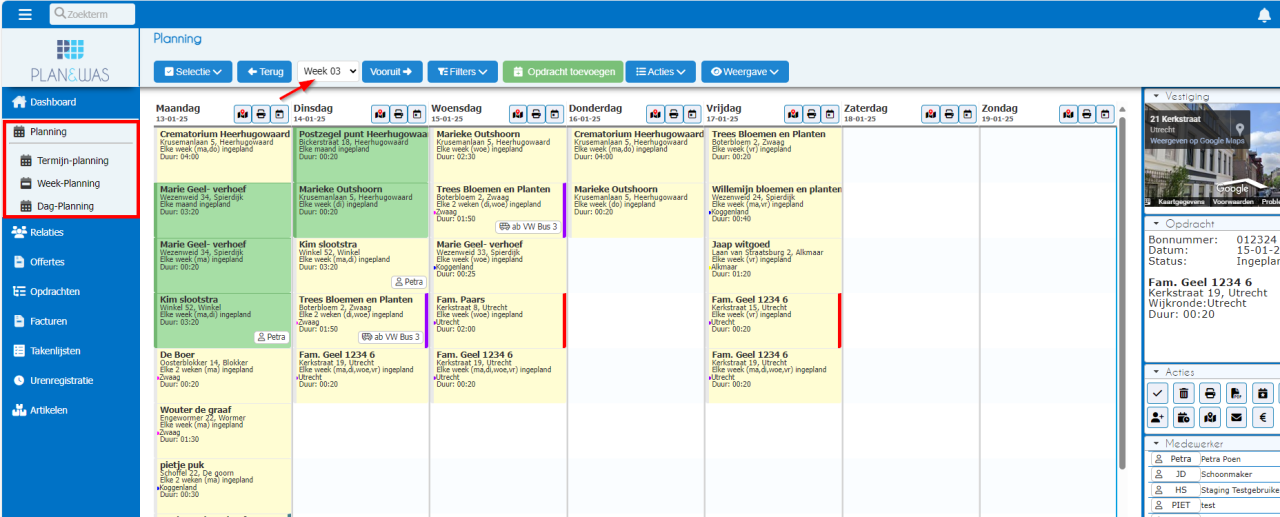Click the PDF export action icon
Image resolution: width=1280 pixels, height=517 pixels.
click(1236, 393)
